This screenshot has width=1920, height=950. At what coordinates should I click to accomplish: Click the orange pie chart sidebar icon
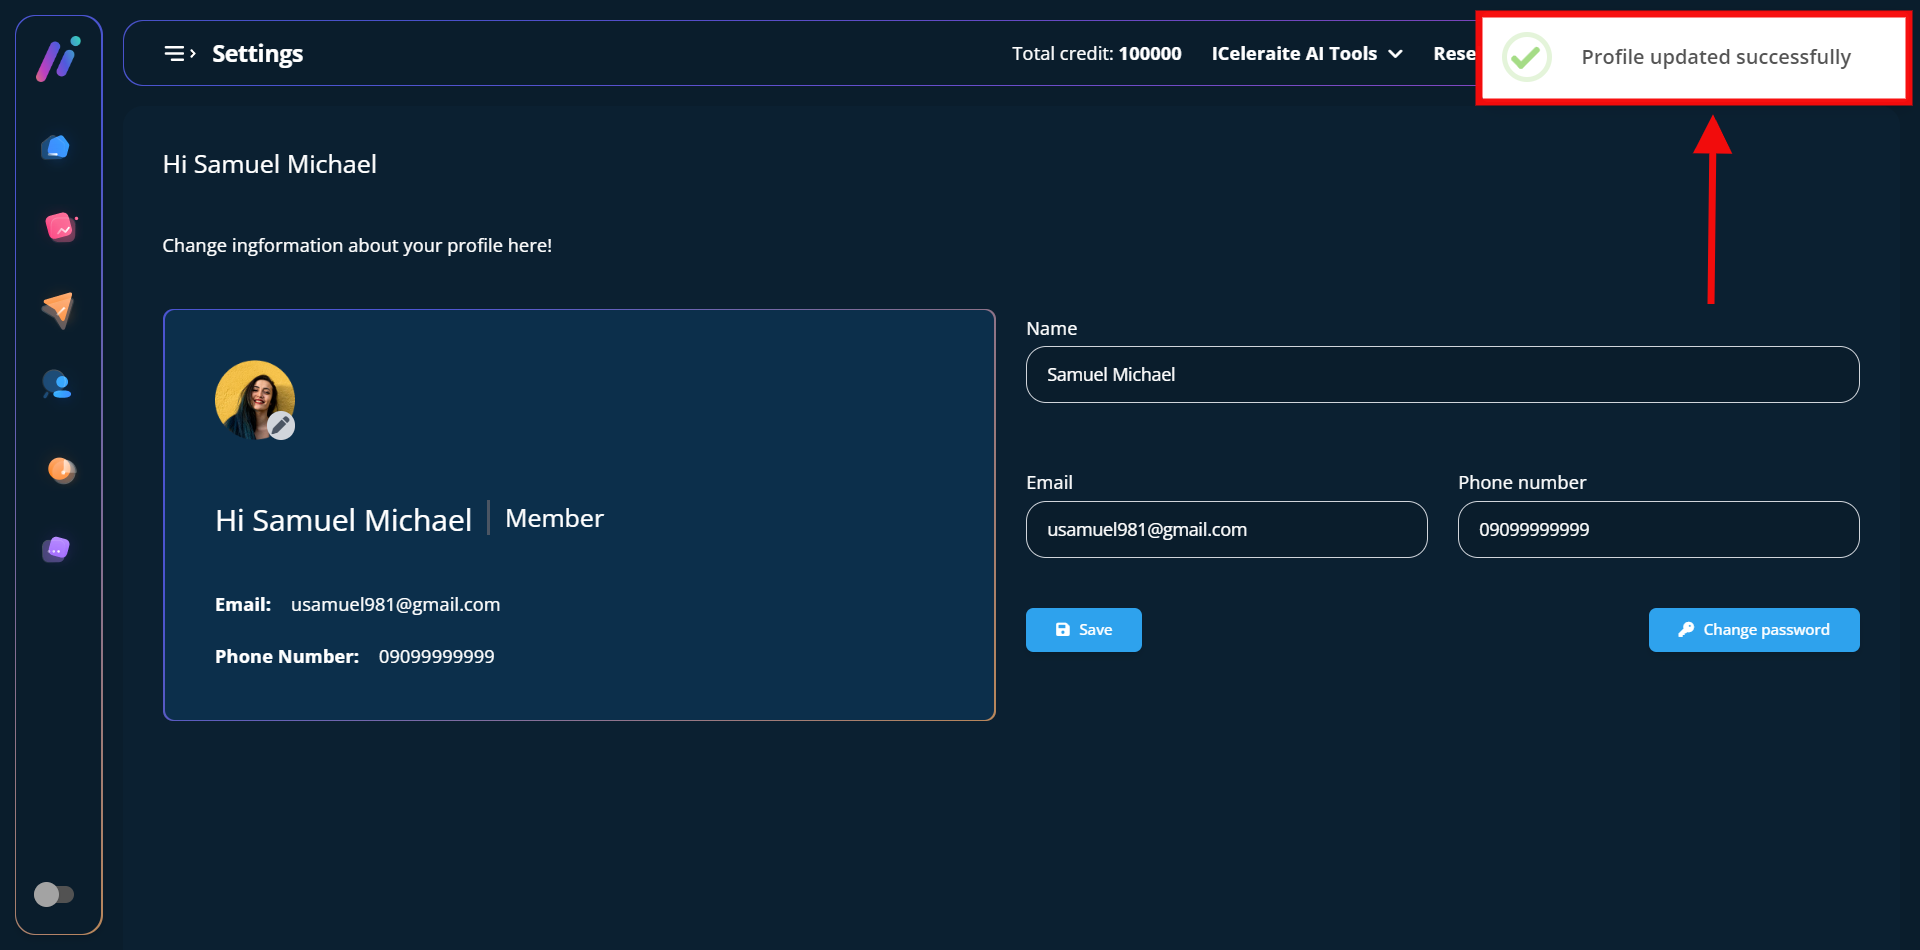click(x=61, y=469)
